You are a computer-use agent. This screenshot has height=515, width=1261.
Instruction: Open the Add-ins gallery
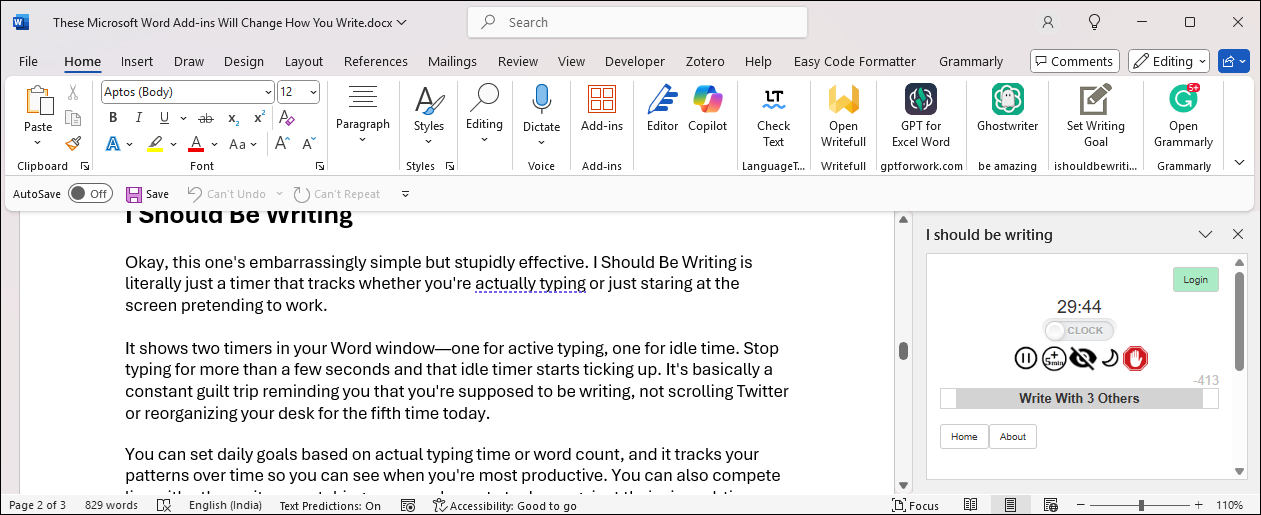(602, 109)
